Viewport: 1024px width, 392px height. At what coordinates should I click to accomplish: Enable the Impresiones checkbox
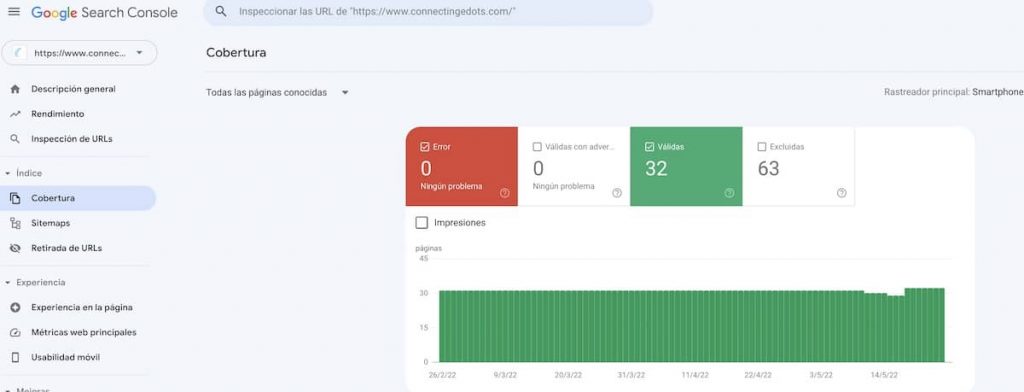pos(422,223)
